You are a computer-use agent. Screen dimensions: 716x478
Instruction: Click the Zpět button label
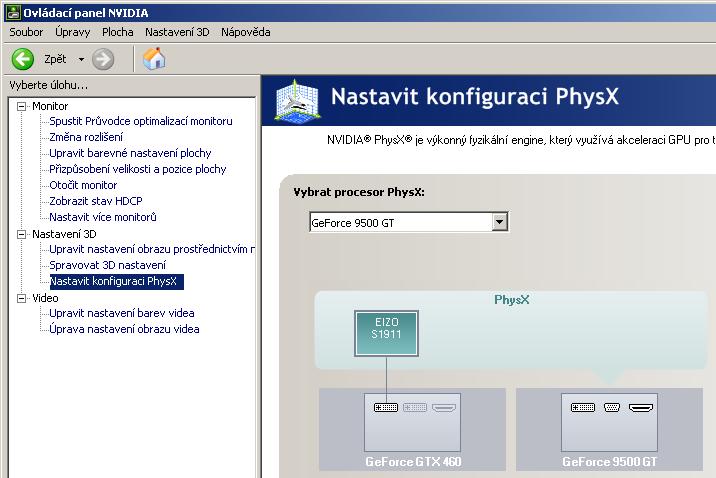55,59
